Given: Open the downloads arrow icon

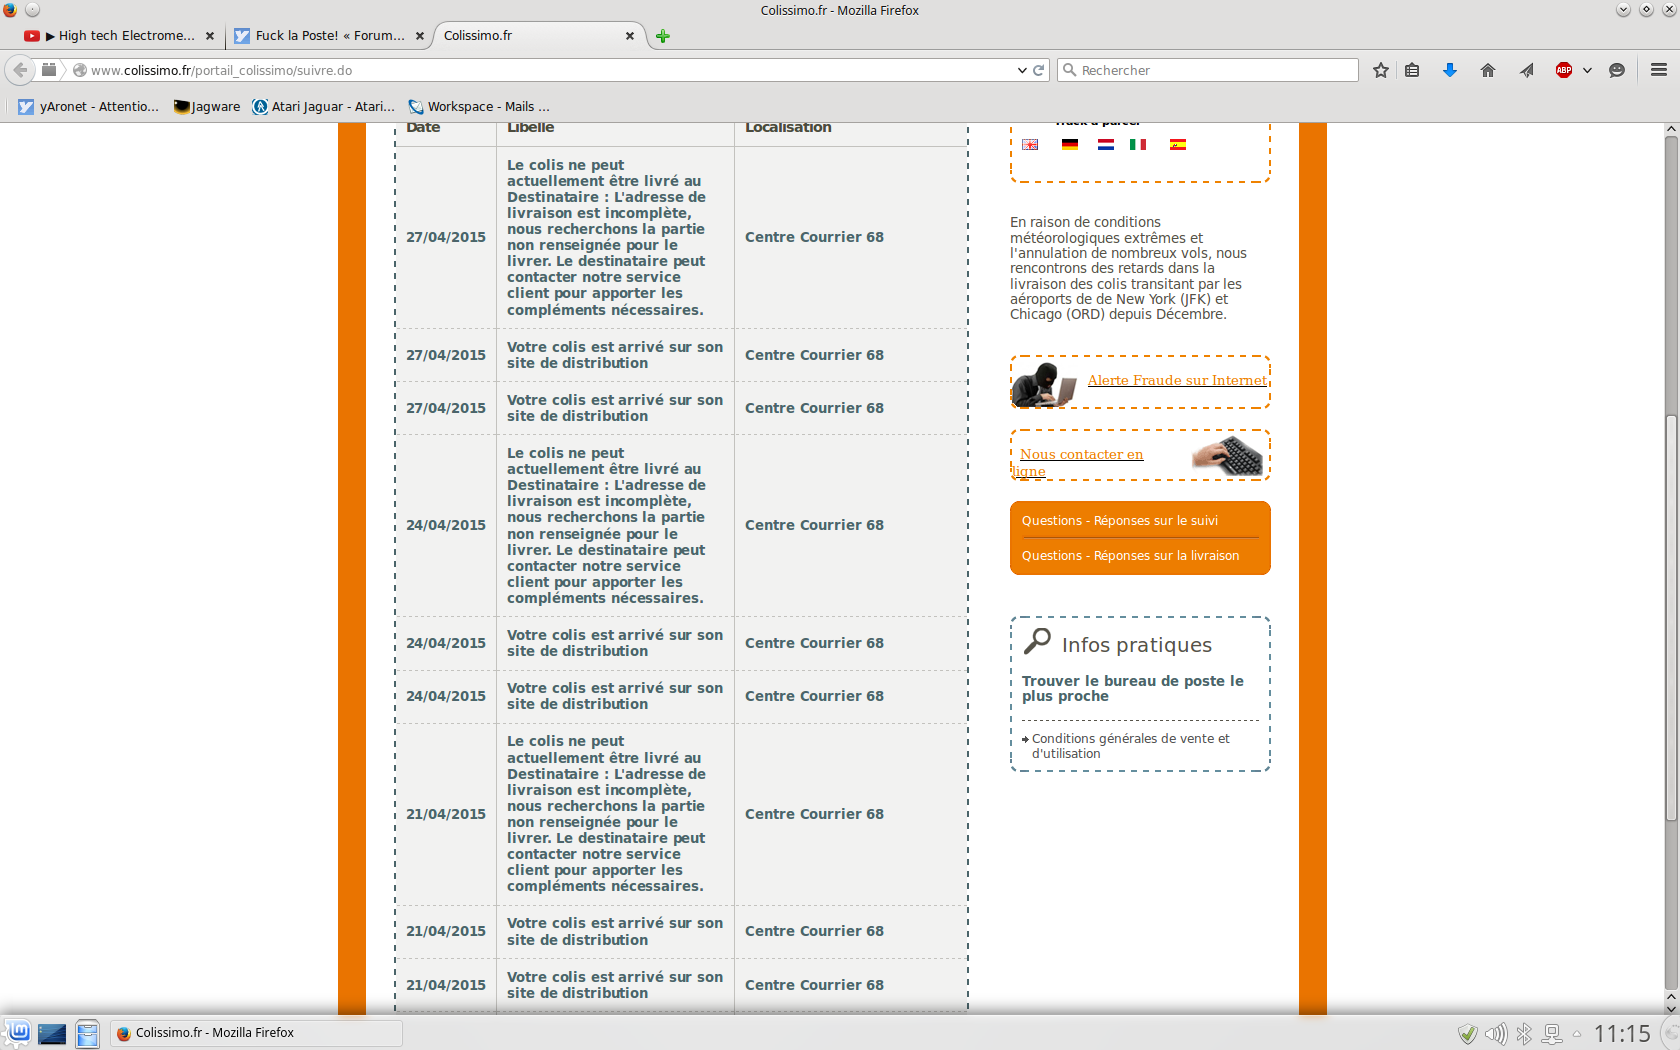Looking at the screenshot, I should pos(1450,70).
